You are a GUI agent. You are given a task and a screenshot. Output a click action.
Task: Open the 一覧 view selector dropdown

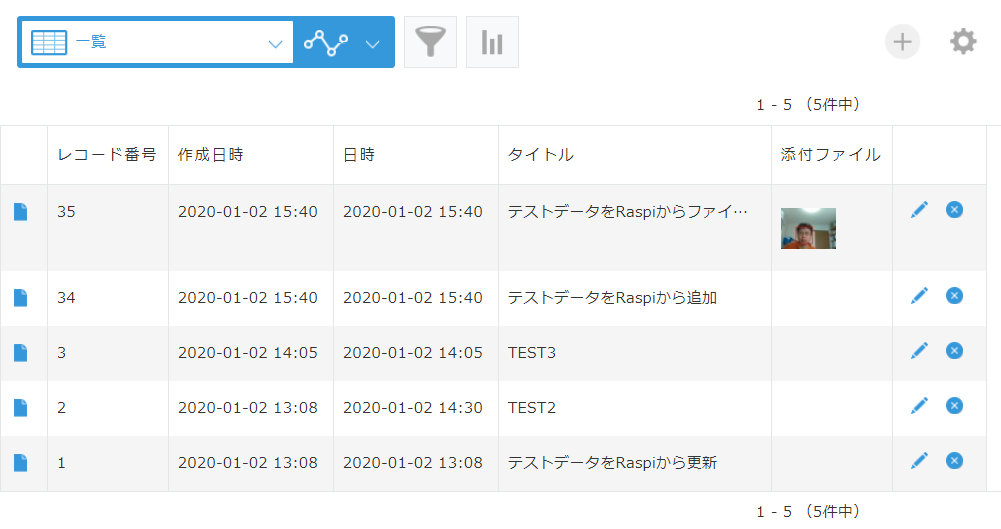click(157, 43)
